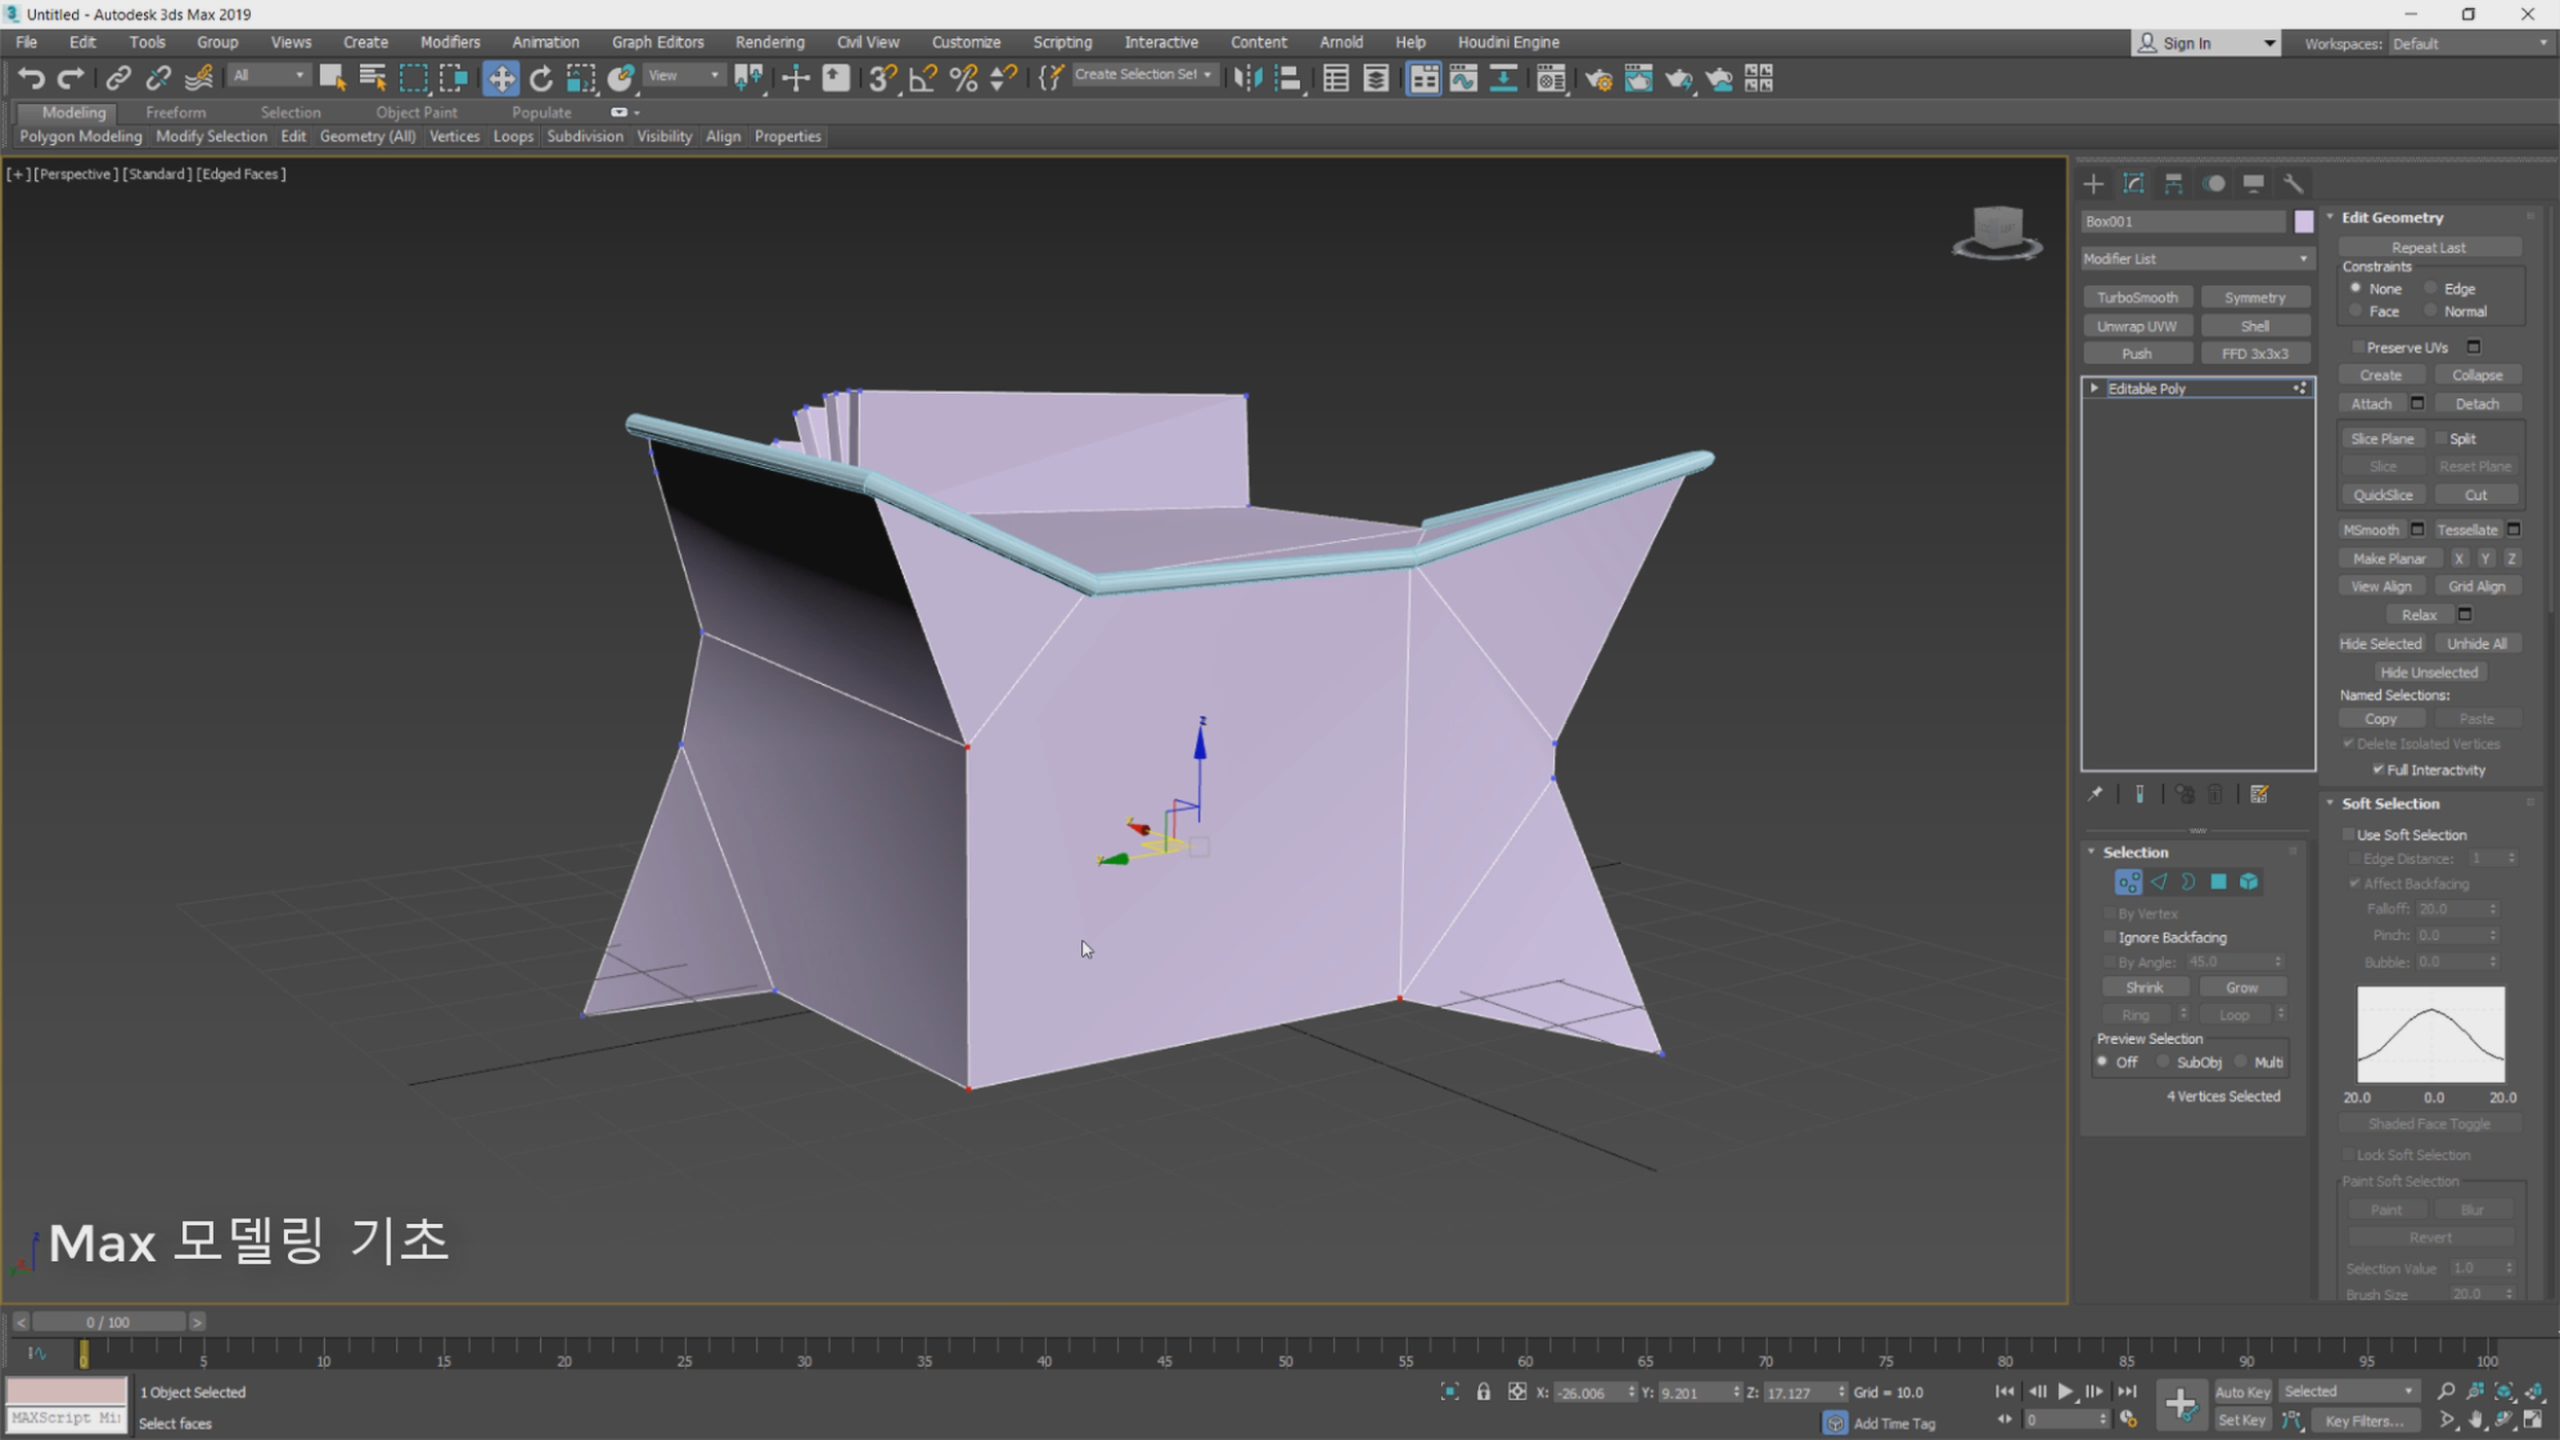Open the Utilities wrench panel
2560x1440 pixels.
click(2293, 183)
